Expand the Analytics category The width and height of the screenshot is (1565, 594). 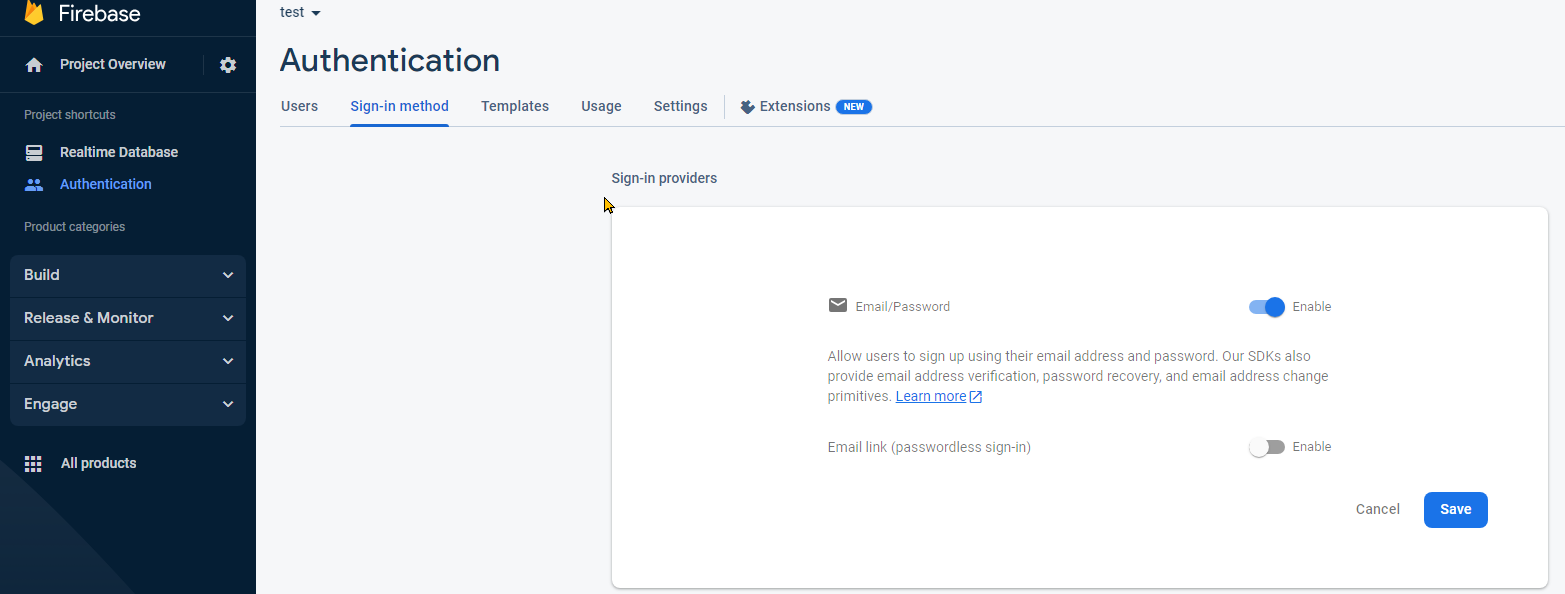[128, 361]
